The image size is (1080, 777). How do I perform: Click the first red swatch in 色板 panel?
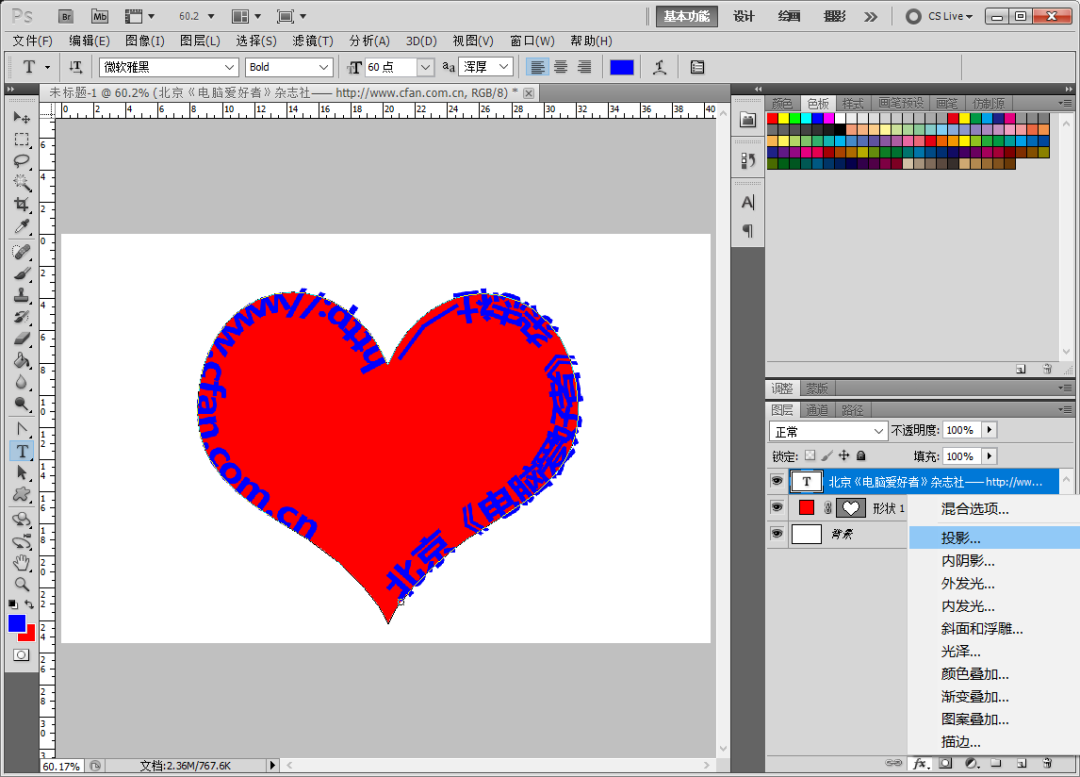[772, 118]
